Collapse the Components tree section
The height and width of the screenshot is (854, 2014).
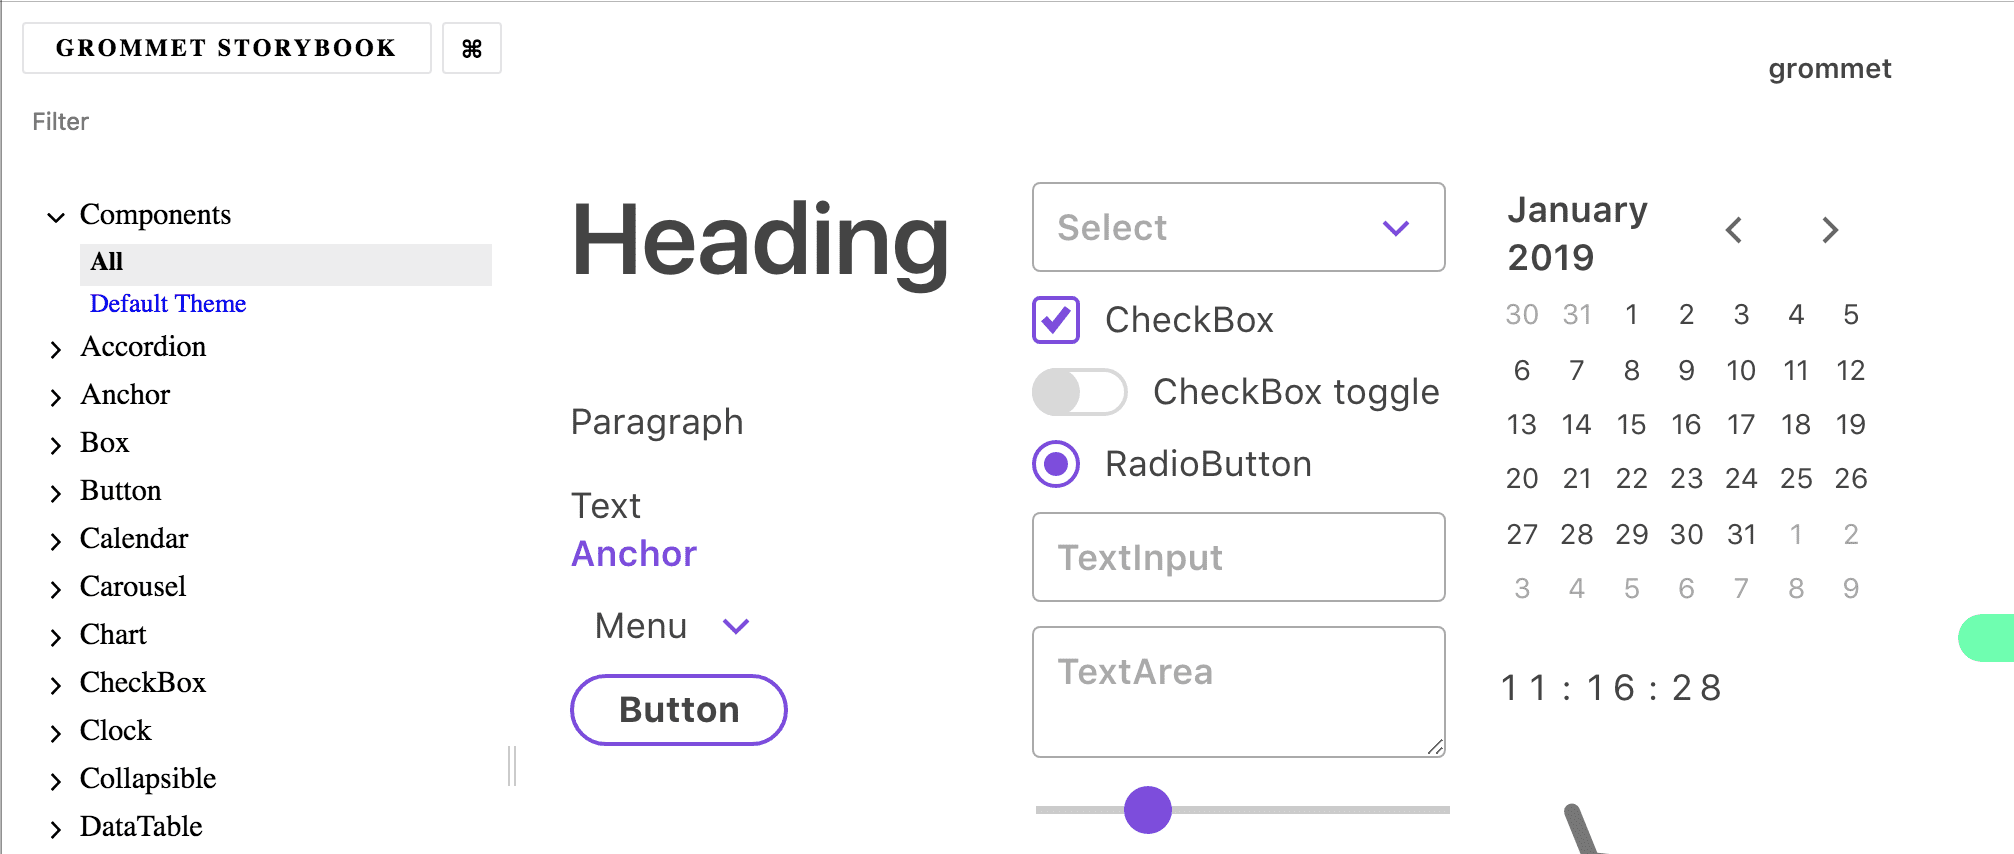(56, 216)
